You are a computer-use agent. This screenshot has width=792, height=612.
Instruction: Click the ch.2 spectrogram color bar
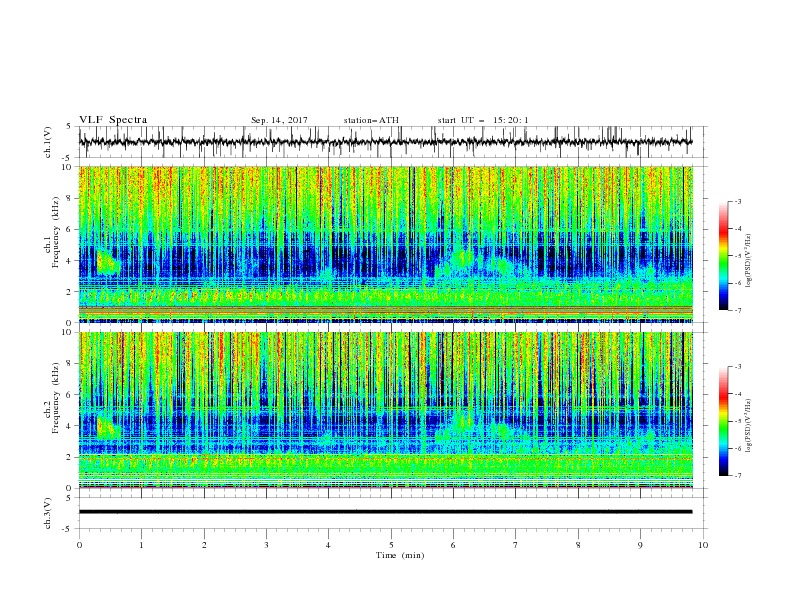click(723, 421)
